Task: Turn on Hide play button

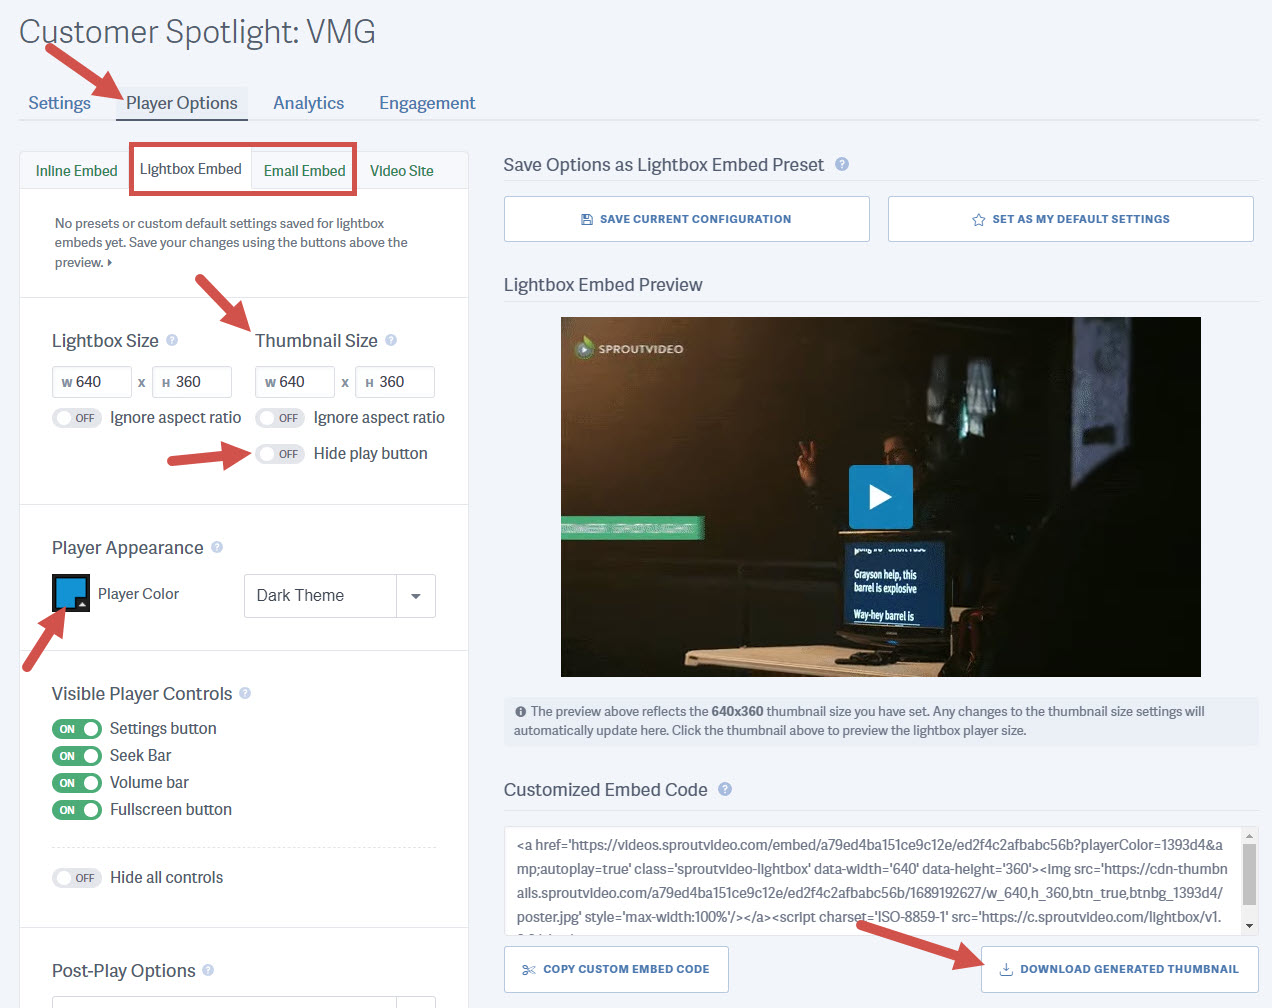Action: pyautogui.click(x=280, y=453)
